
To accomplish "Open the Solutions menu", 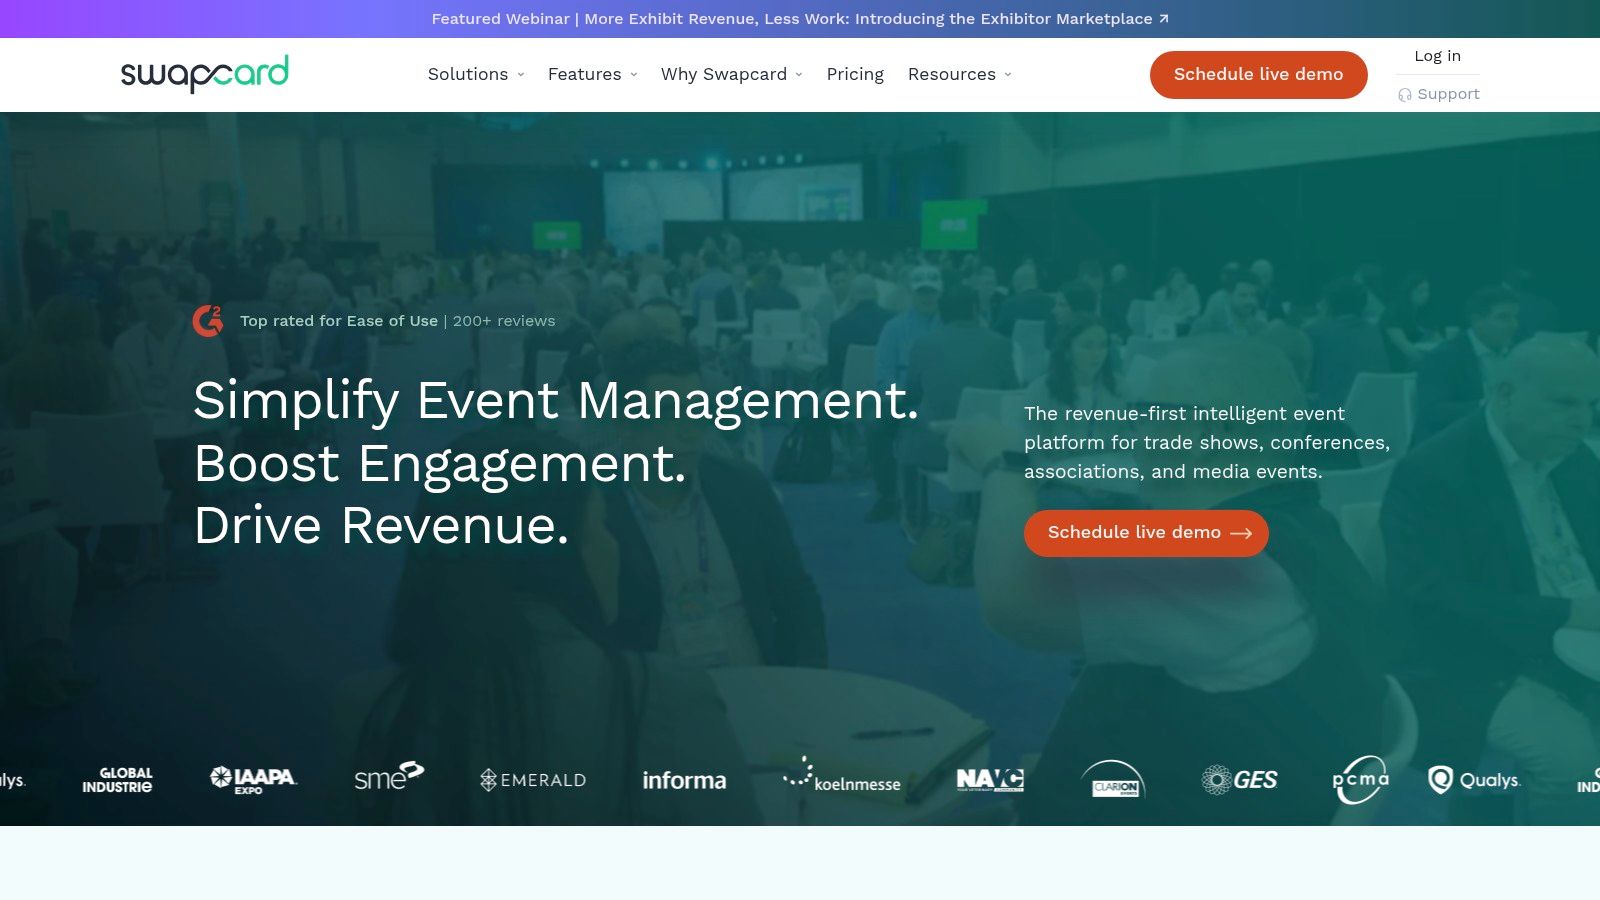I will click(476, 74).
